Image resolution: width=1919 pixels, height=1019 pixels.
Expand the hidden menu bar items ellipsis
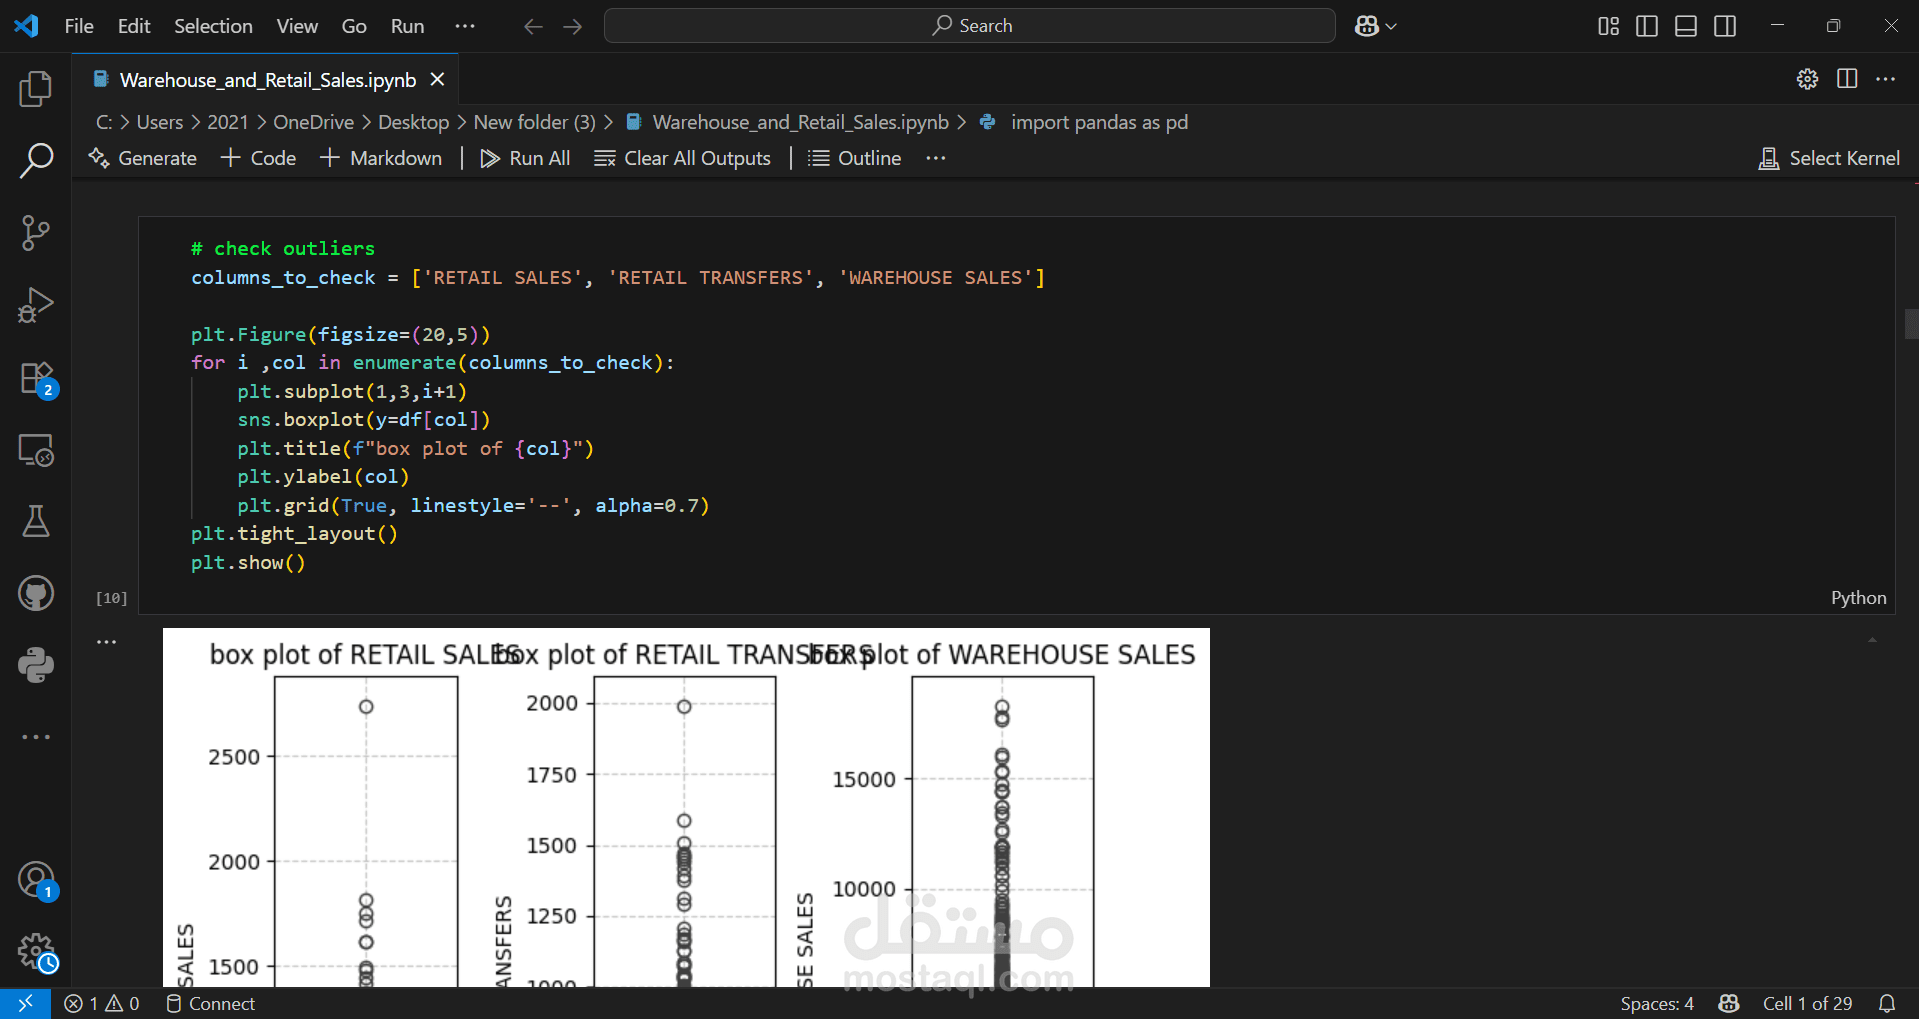[465, 26]
